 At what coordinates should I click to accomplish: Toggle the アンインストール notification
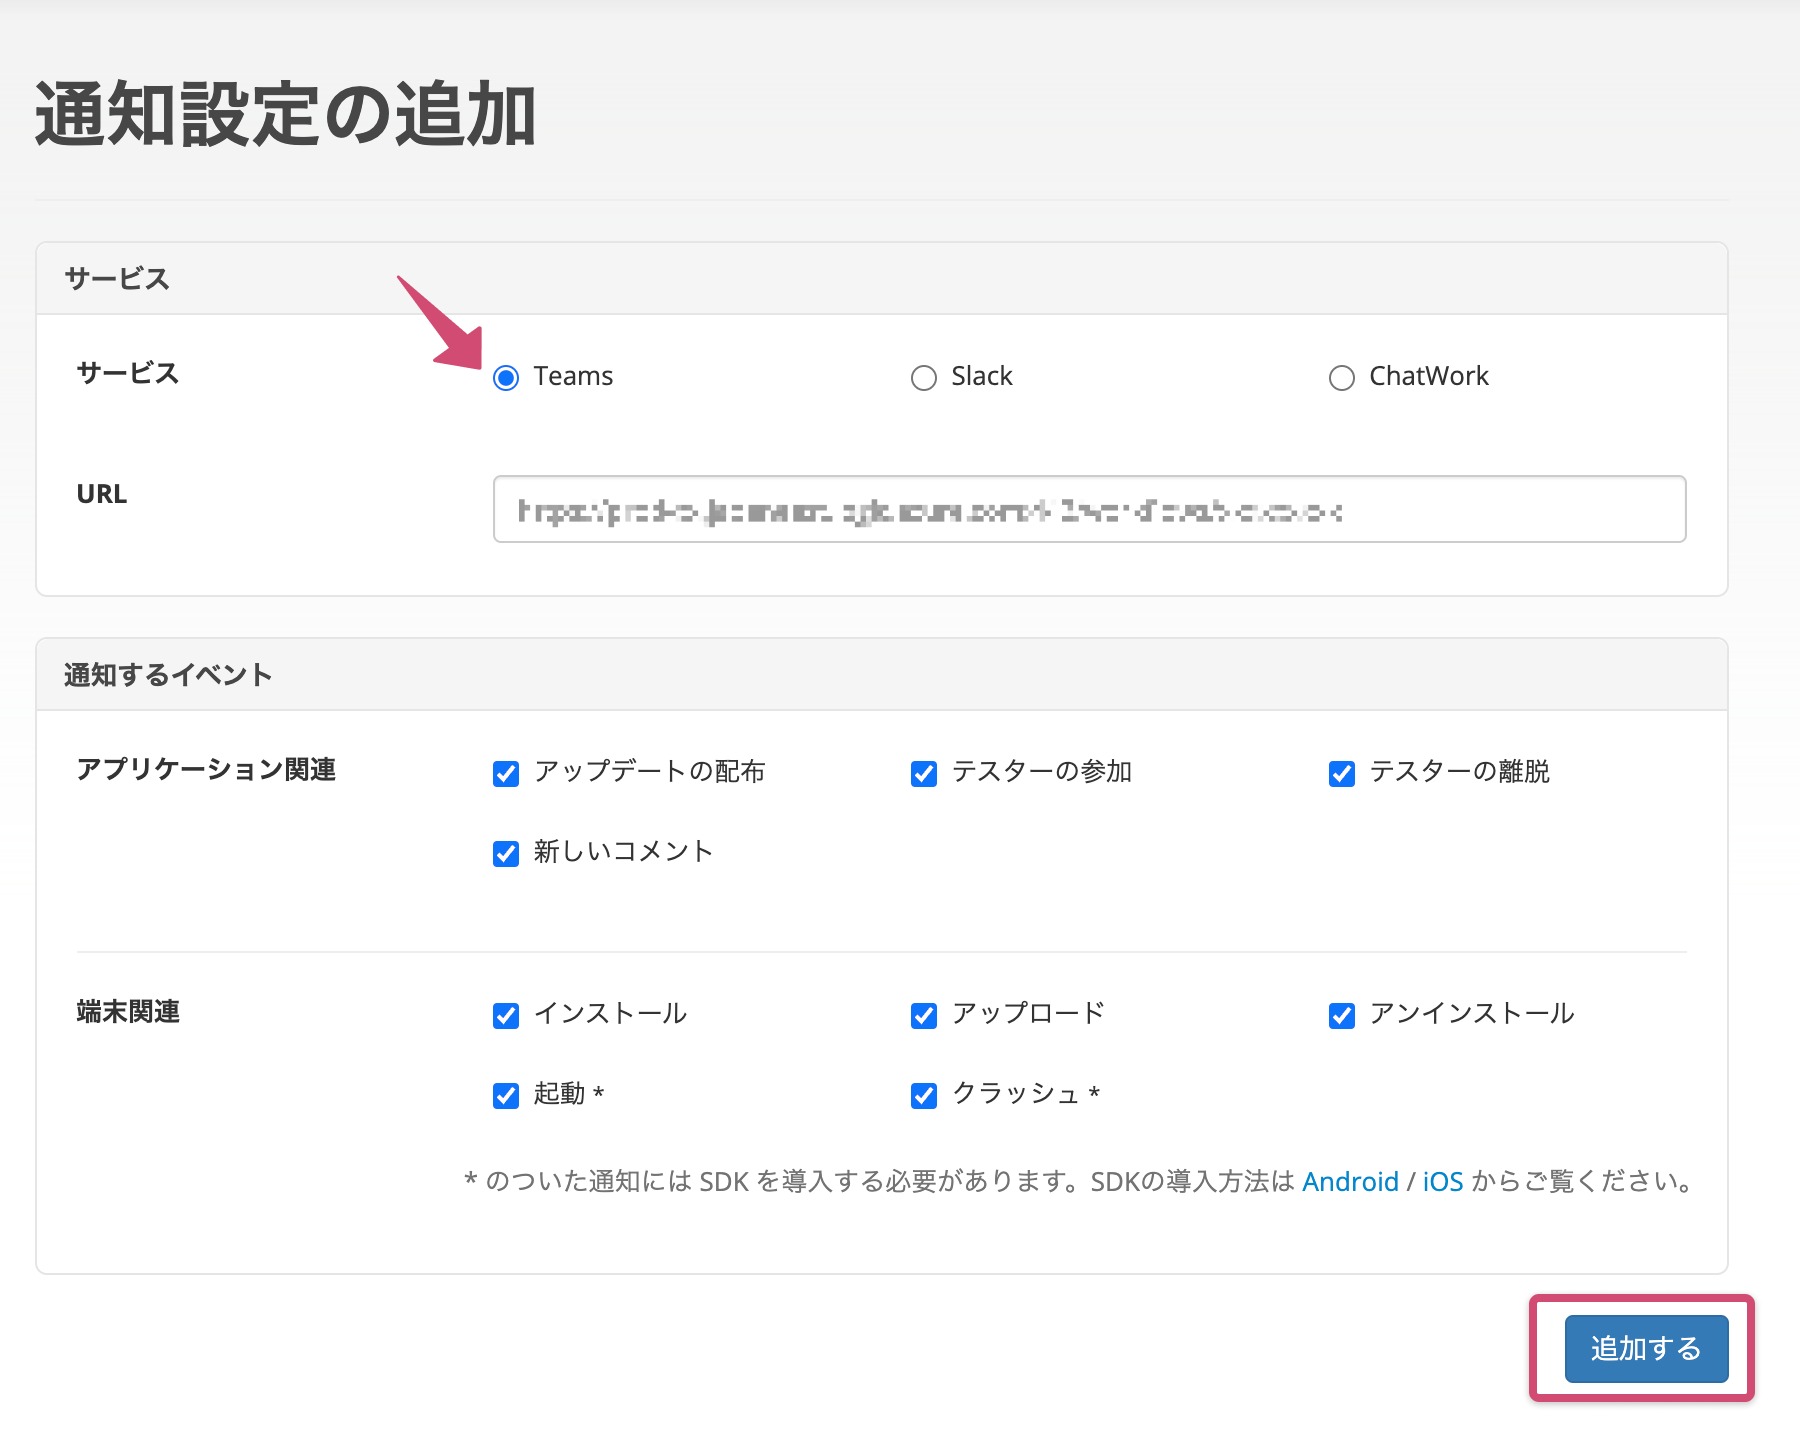(x=1341, y=1015)
